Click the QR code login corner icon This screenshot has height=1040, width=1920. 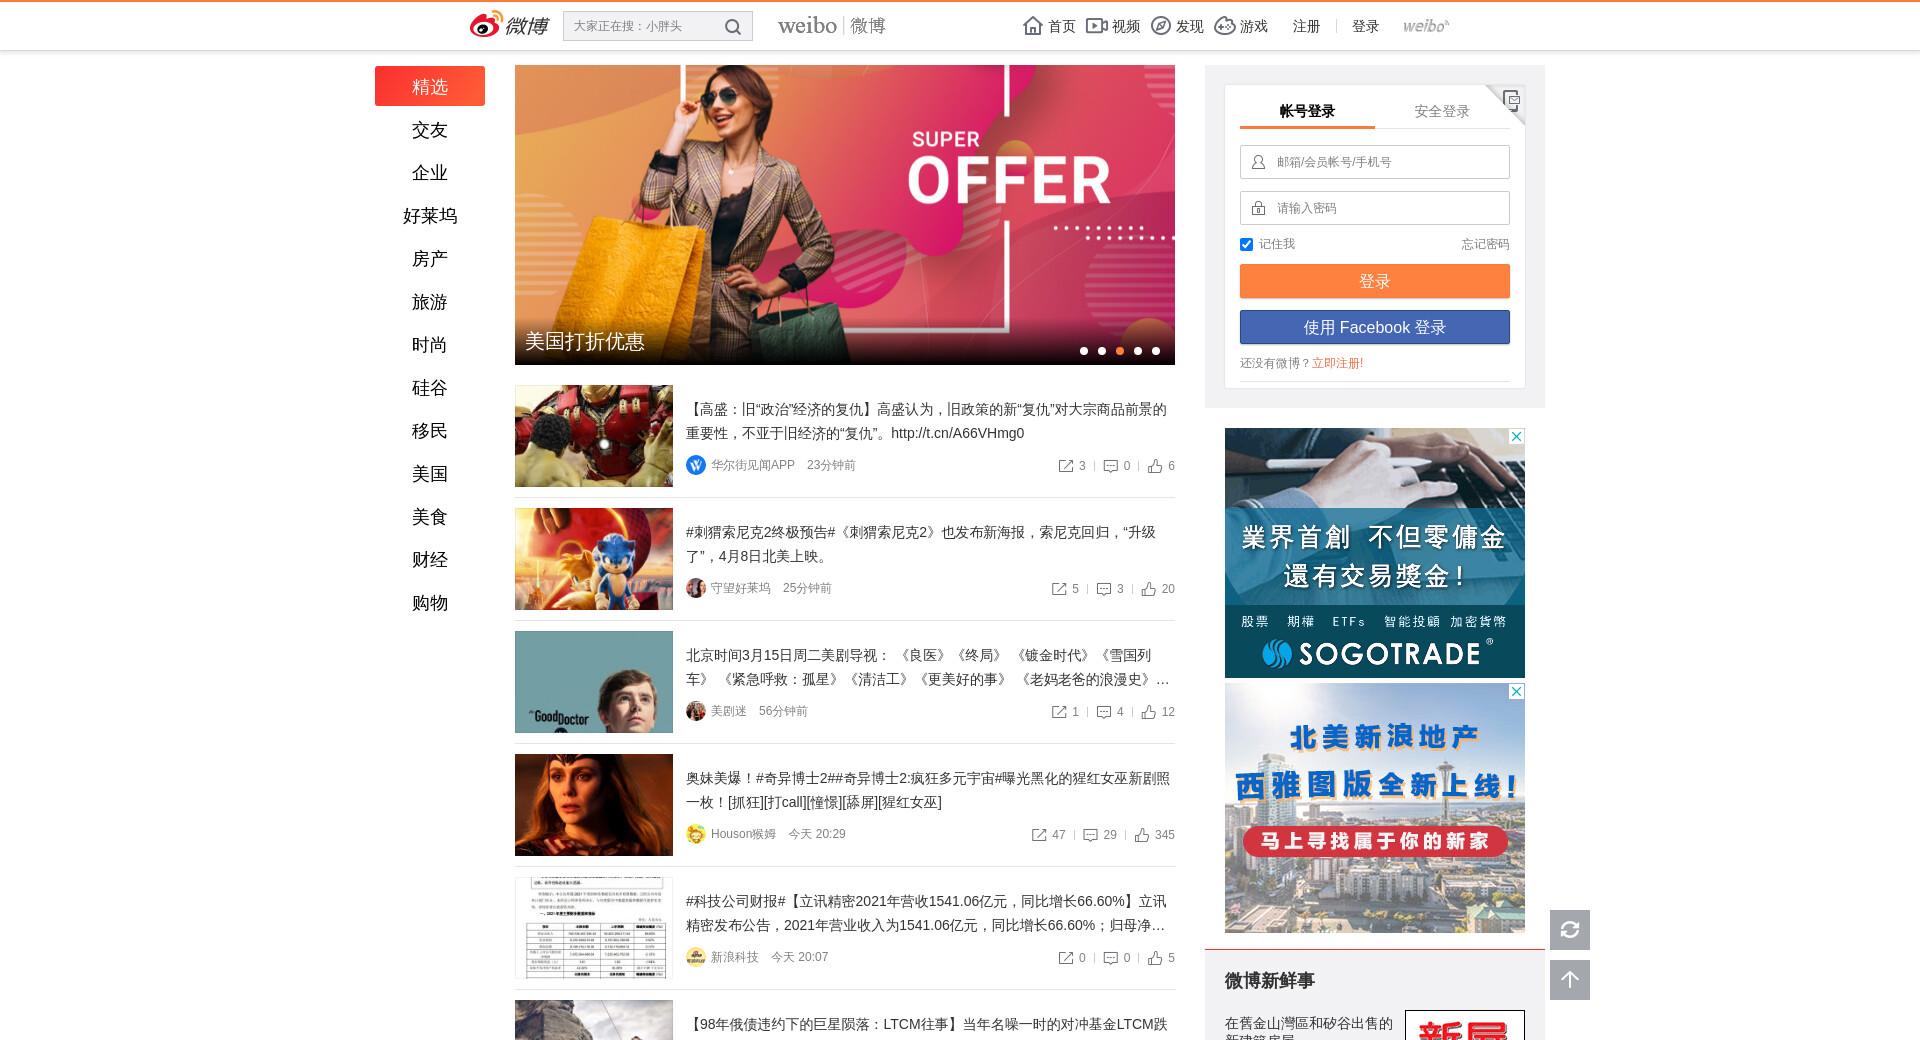point(1511,99)
